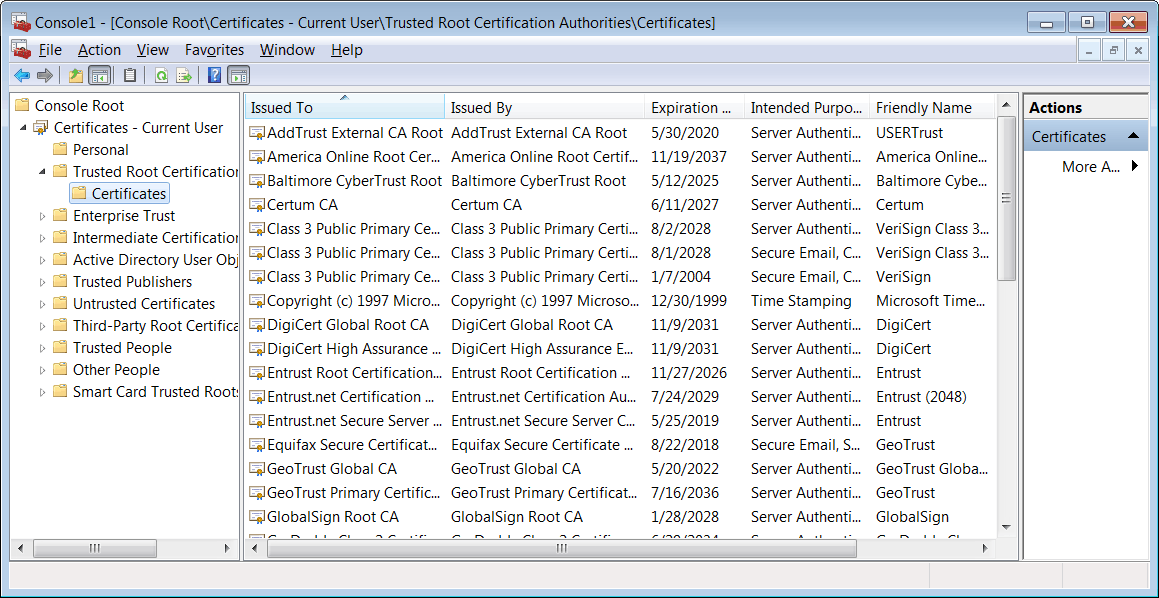Image resolution: width=1159 pixels, height=598 pixels.
Task: Collapse the Trusted Root Certification Authorities node
Action: point(42,171)
